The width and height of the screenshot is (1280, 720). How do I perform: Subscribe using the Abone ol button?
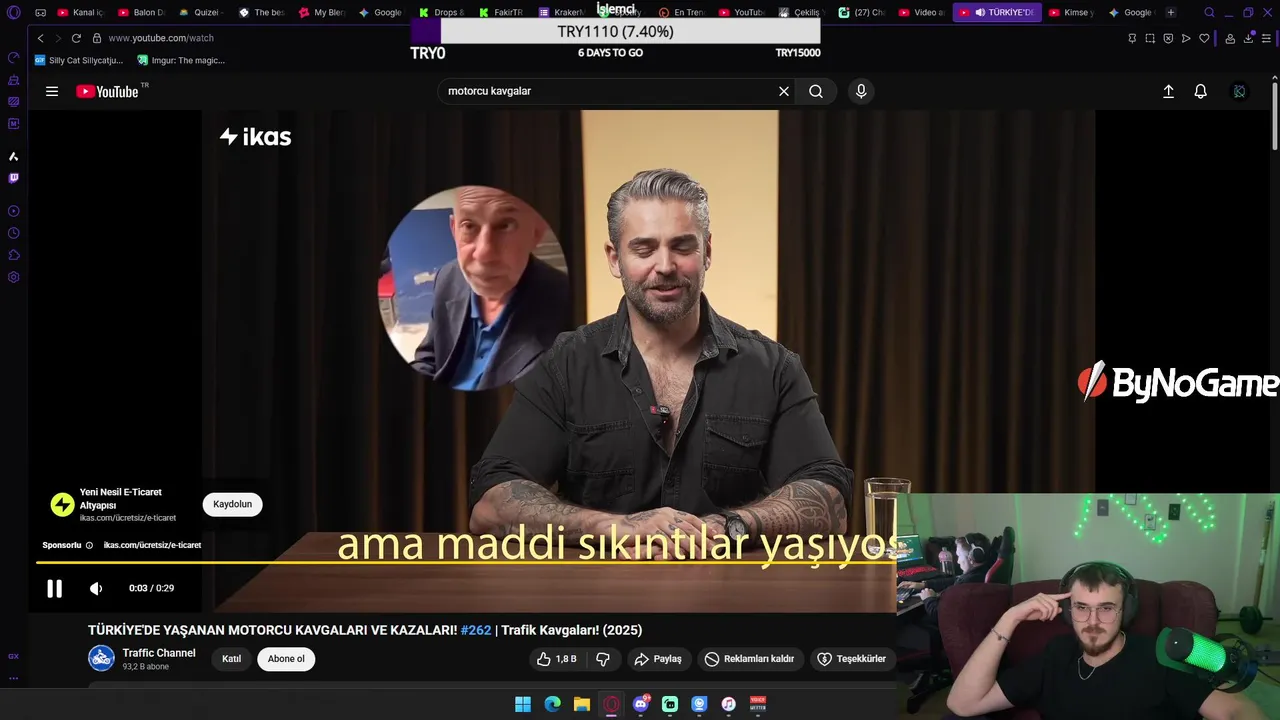(286, 659)
